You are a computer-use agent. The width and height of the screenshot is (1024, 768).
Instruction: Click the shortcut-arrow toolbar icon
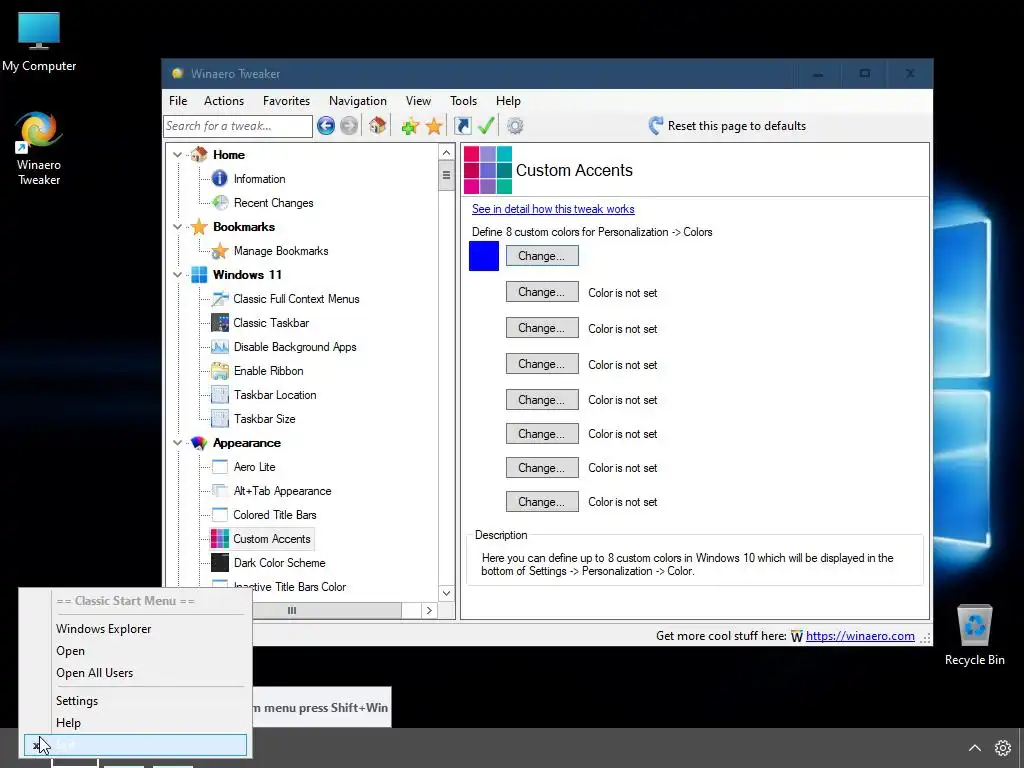tap(463, 125)
